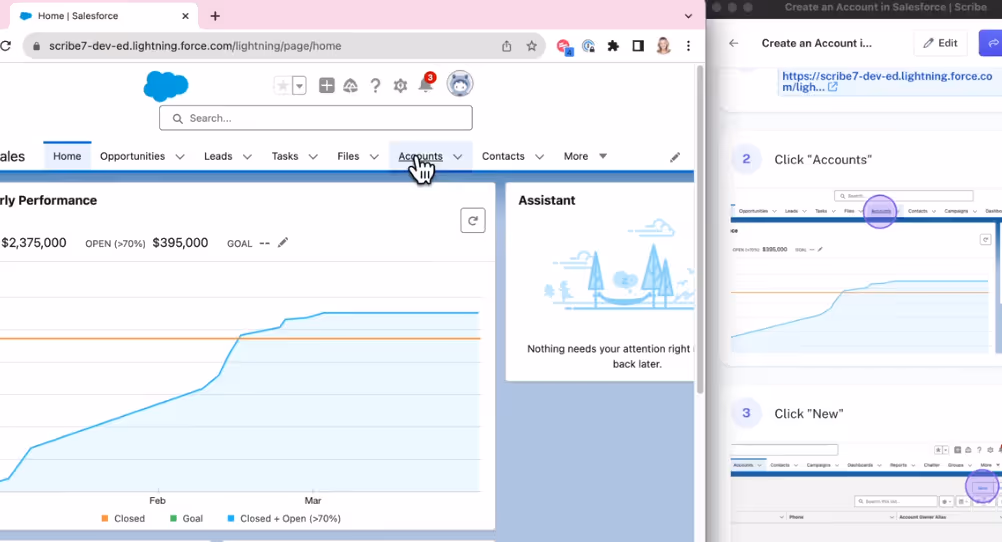This screenshot has width=1002, height=542.
Task: Open the Contacts tab
Action: pyautogui.click(x=503, y=156)
